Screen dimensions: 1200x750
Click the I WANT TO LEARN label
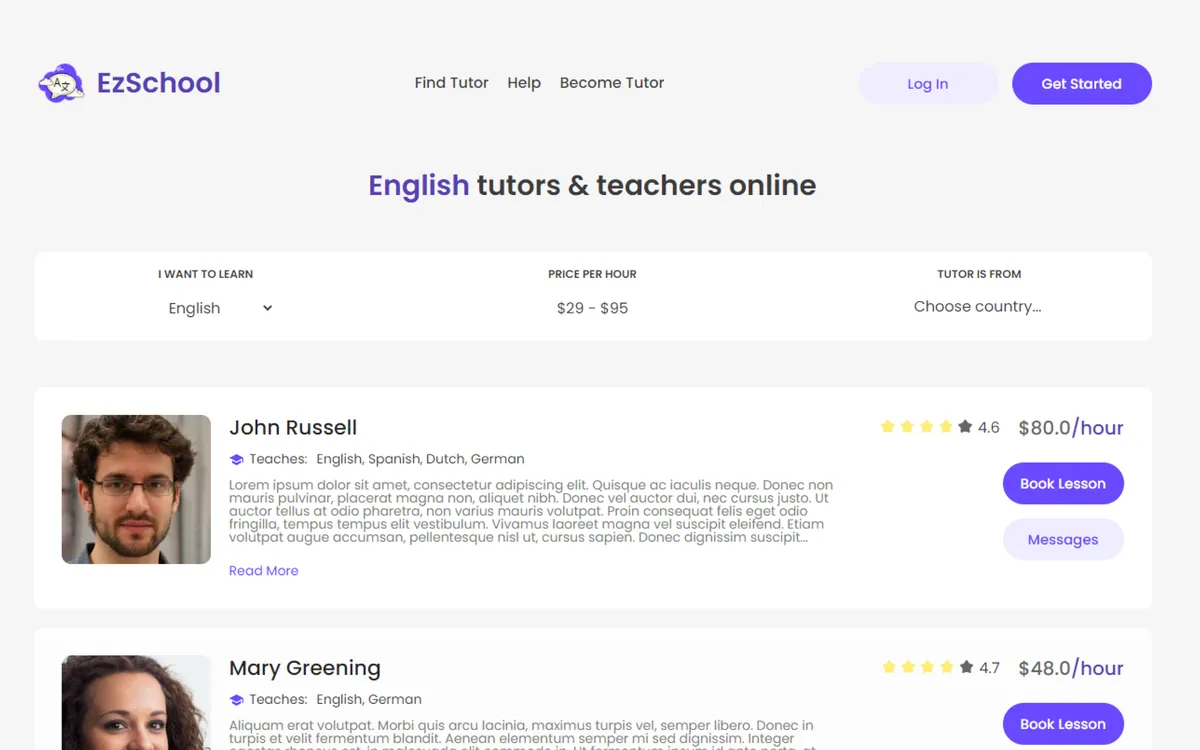coord(205,274)
